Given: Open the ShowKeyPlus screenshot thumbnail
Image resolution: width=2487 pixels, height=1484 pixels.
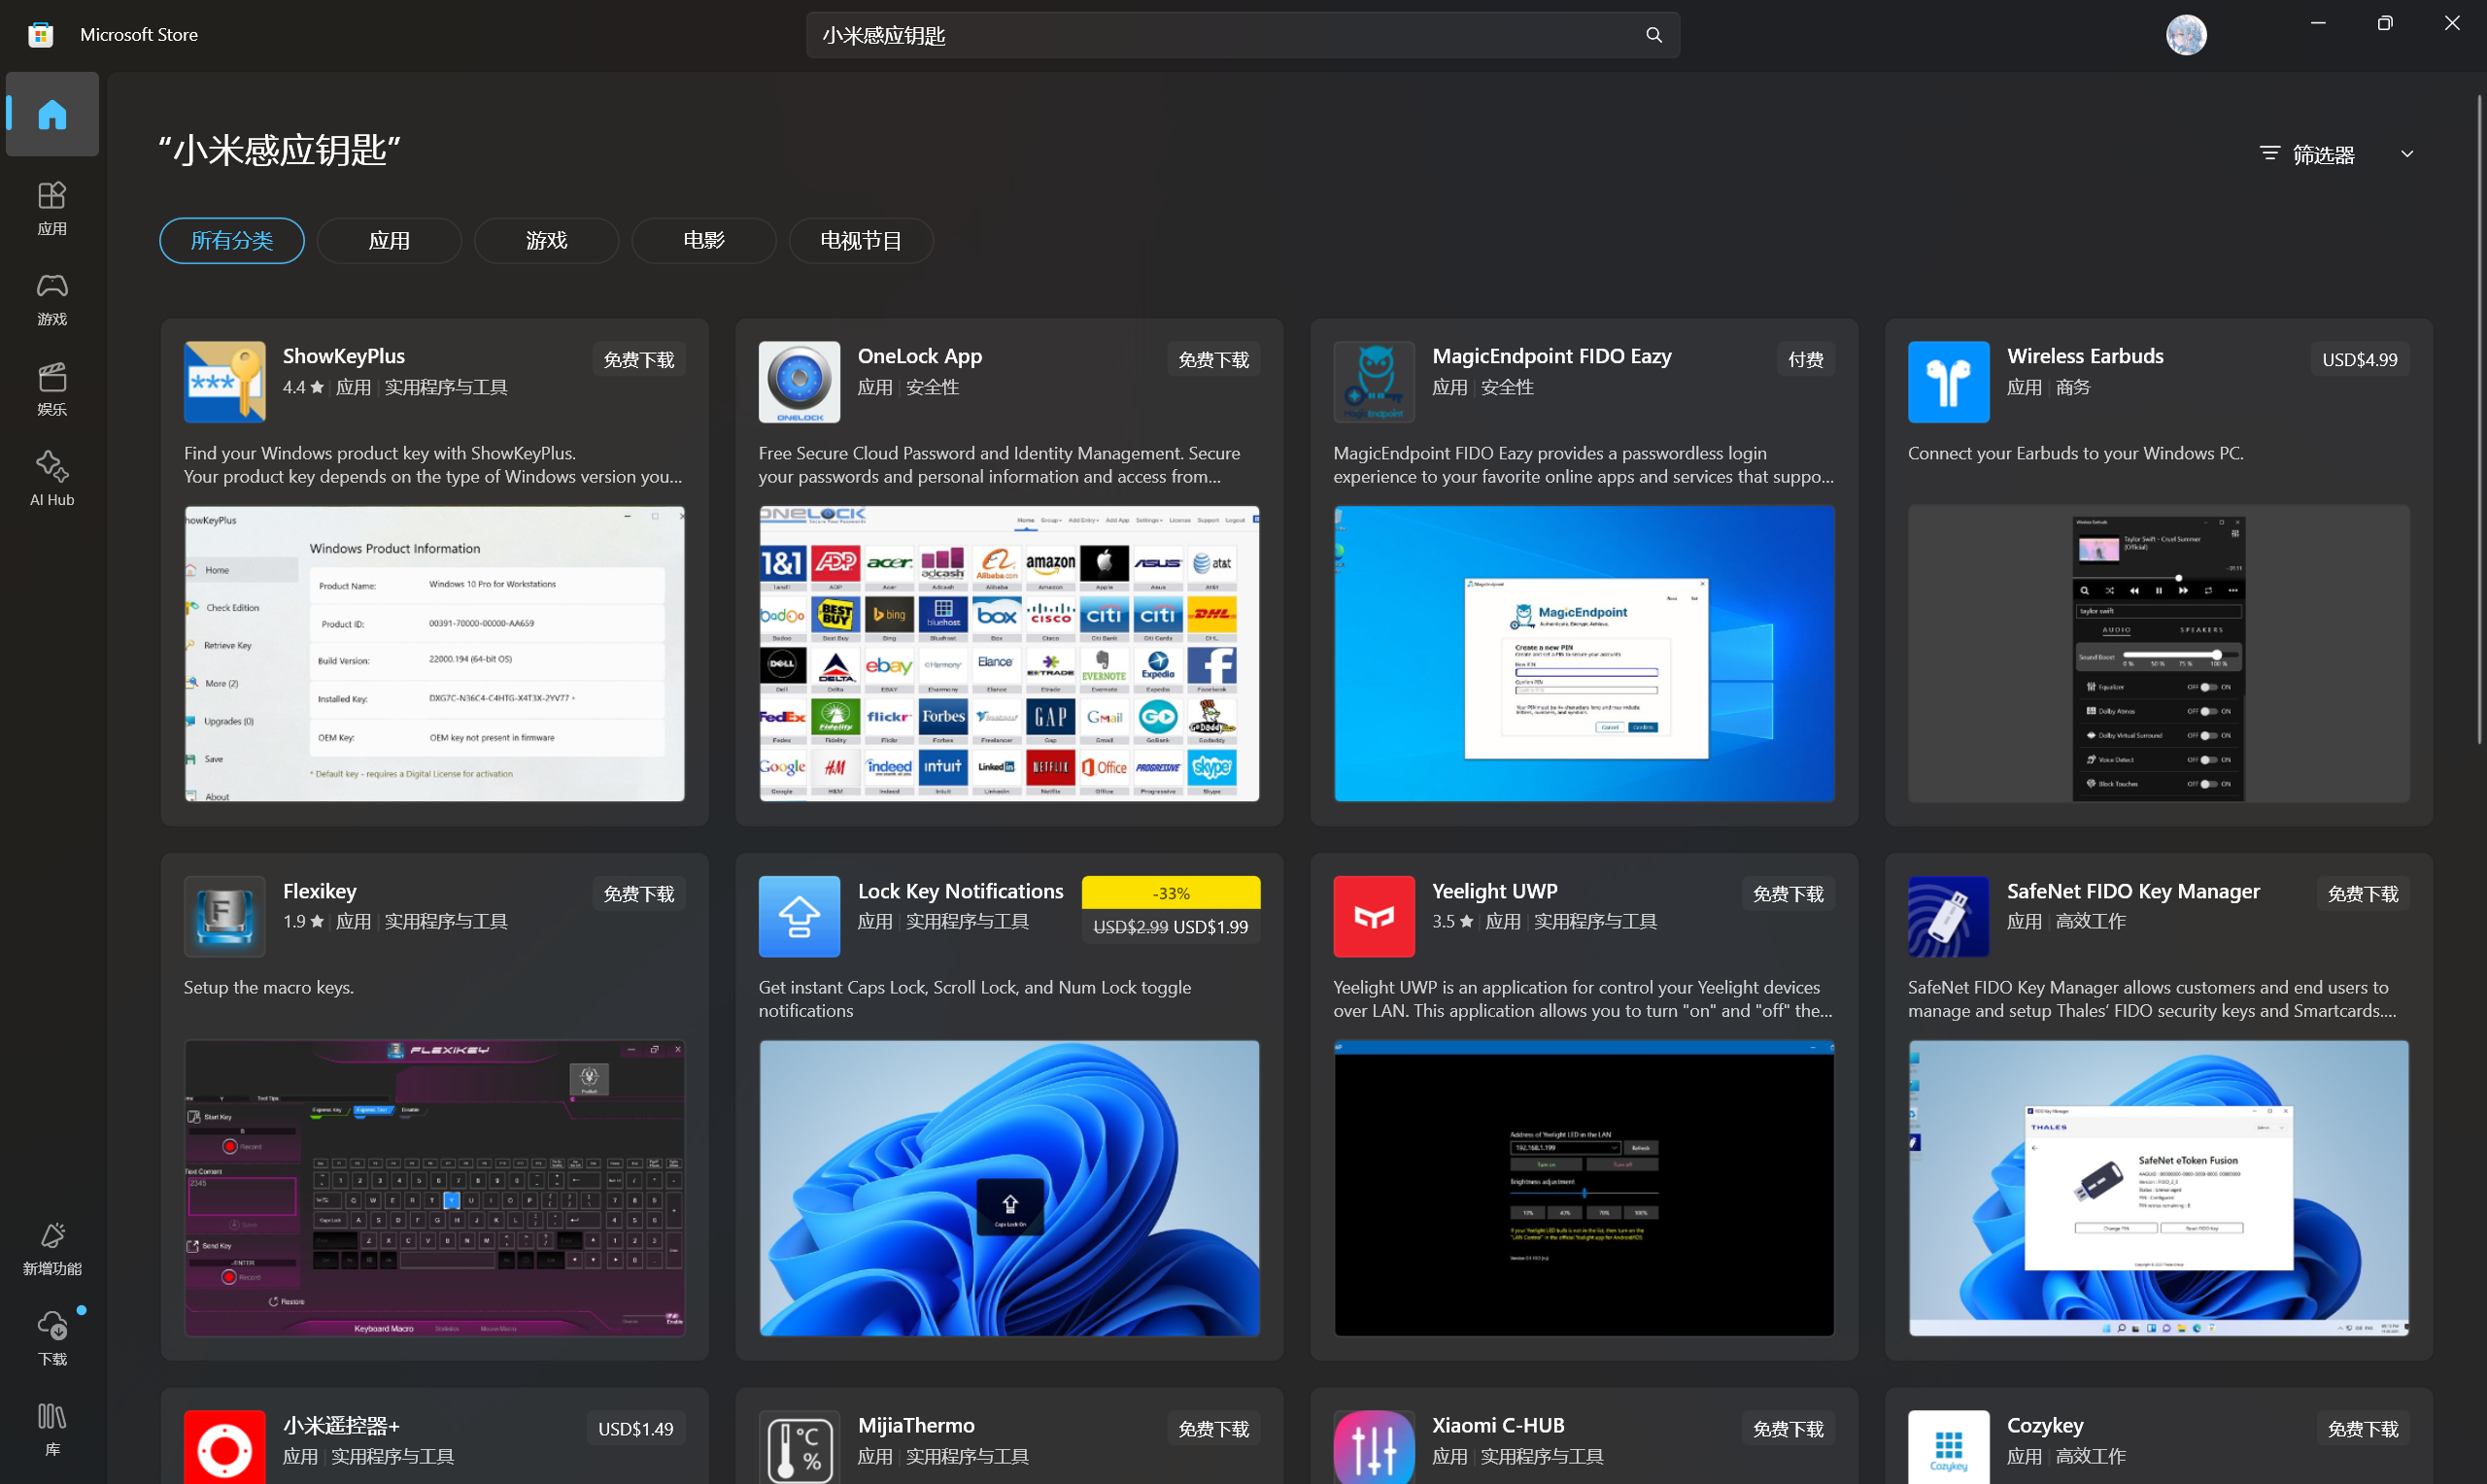Looking at the screenshot, I should 435,654.
